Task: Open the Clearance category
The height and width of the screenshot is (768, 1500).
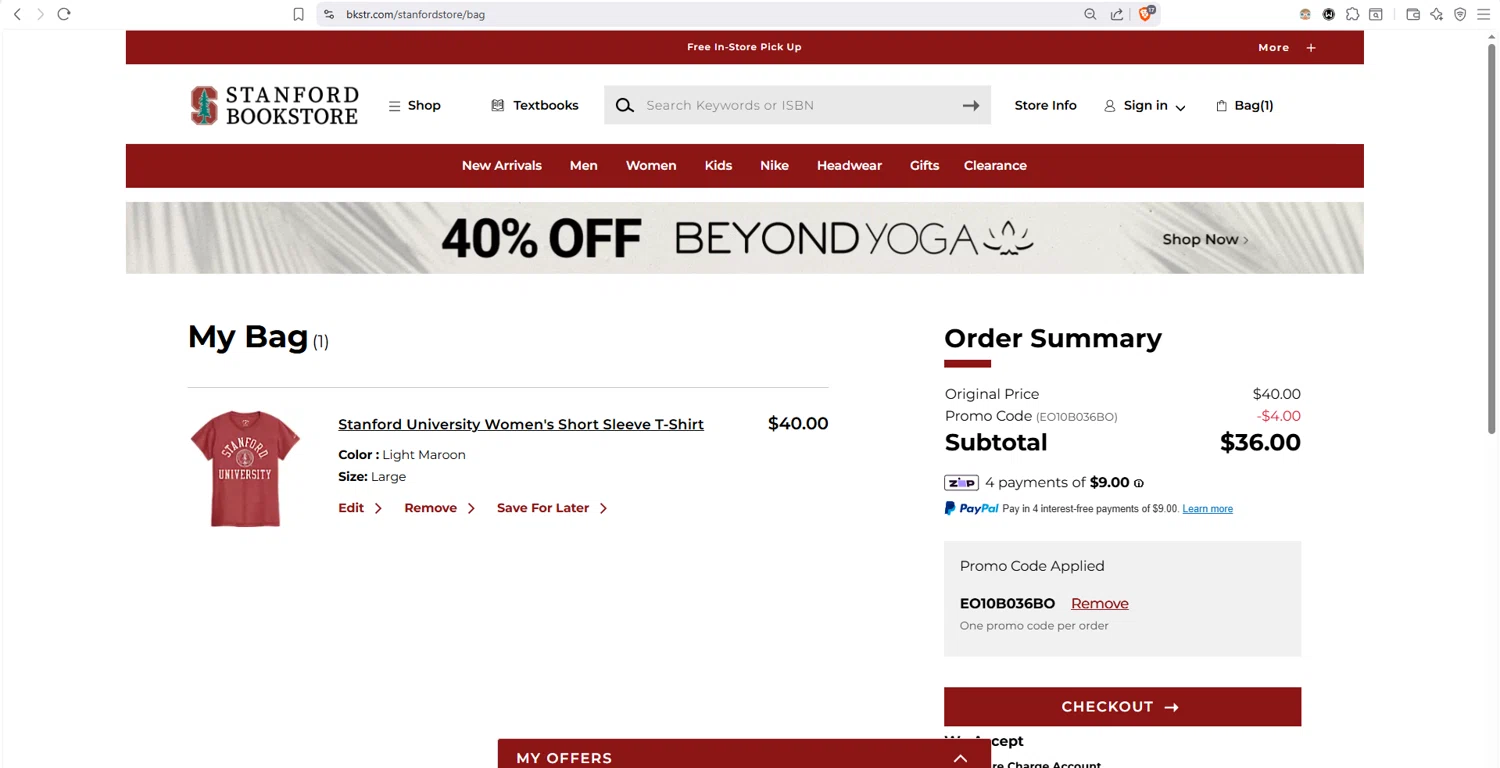Action: pos(995,166)
